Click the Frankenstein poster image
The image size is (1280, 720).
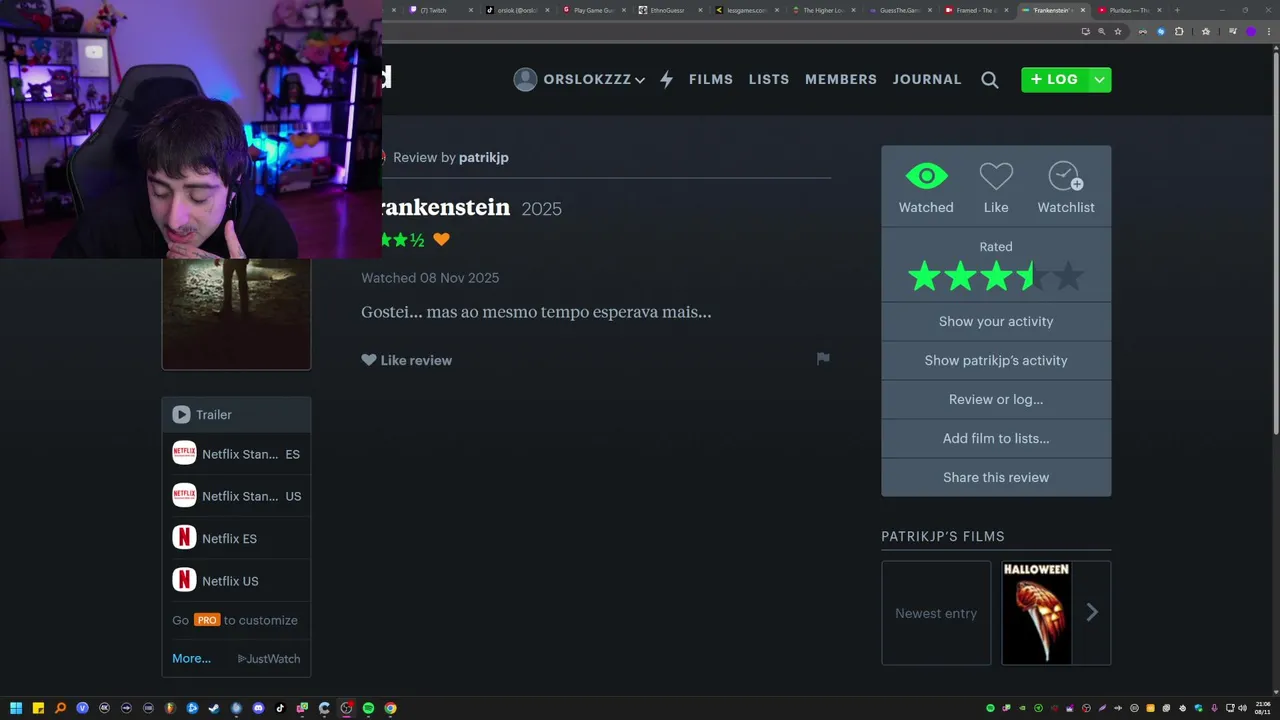coord(236,314)
